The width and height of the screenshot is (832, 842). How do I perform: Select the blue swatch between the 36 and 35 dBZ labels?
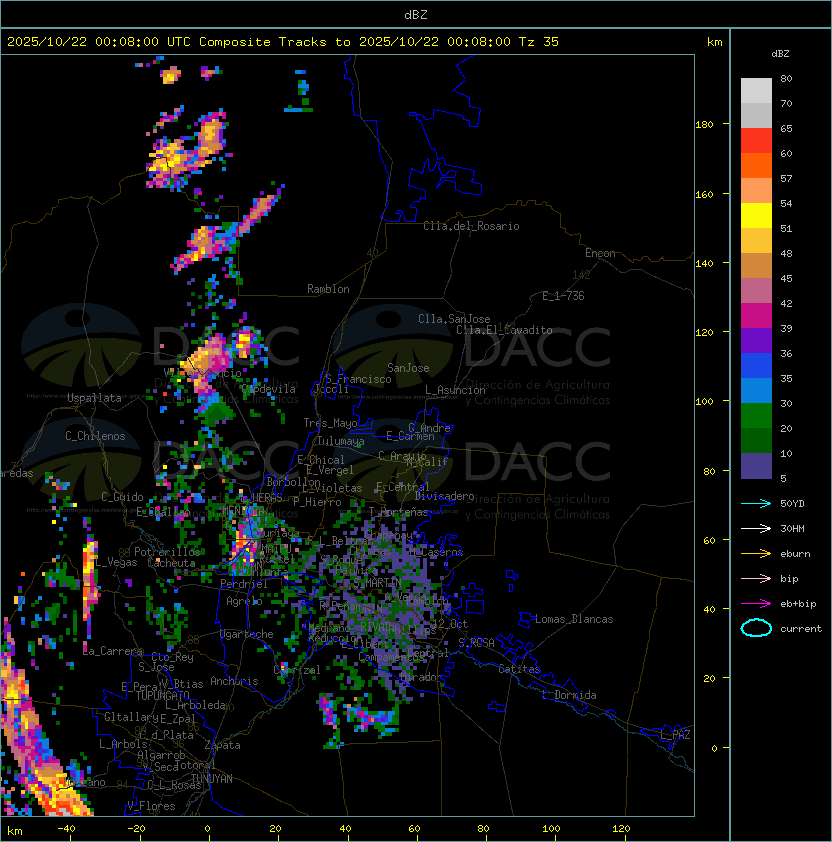(756, 366)
